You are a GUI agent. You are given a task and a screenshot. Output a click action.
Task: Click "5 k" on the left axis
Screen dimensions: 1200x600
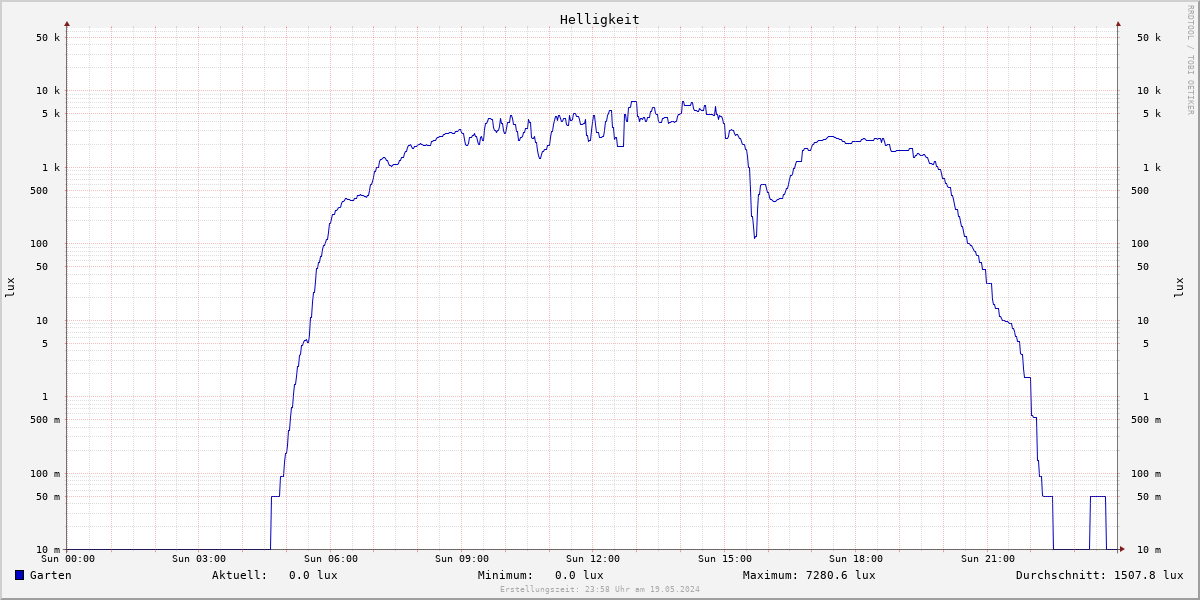click(51, 114)
